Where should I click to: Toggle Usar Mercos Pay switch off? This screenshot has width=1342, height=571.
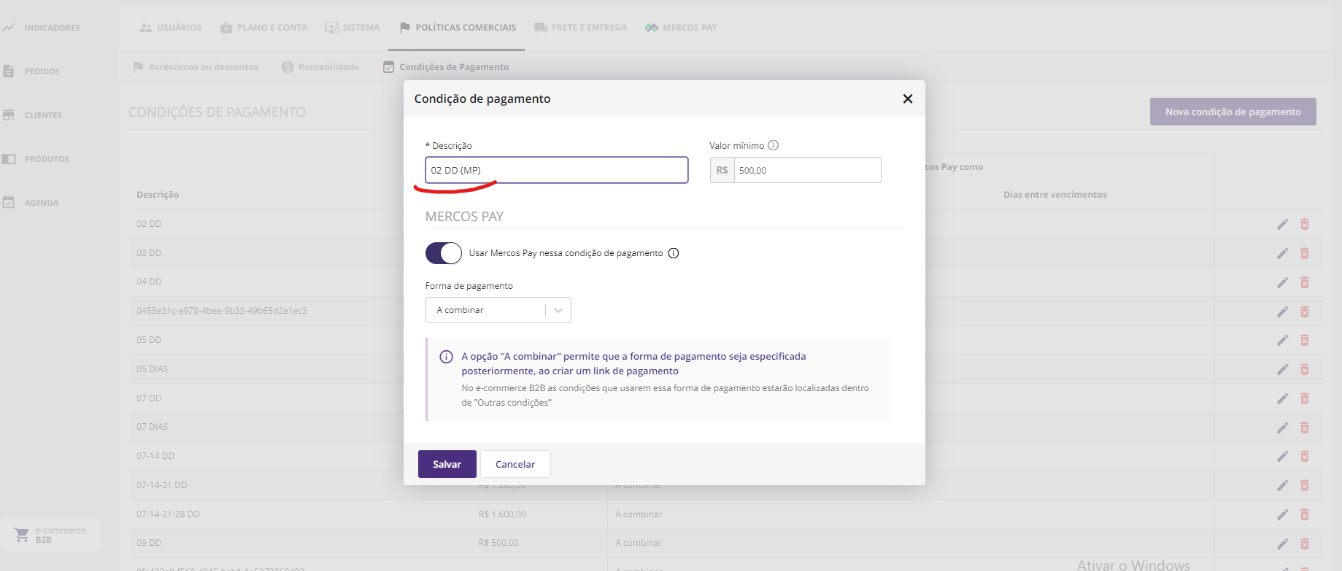pos(444,253)
